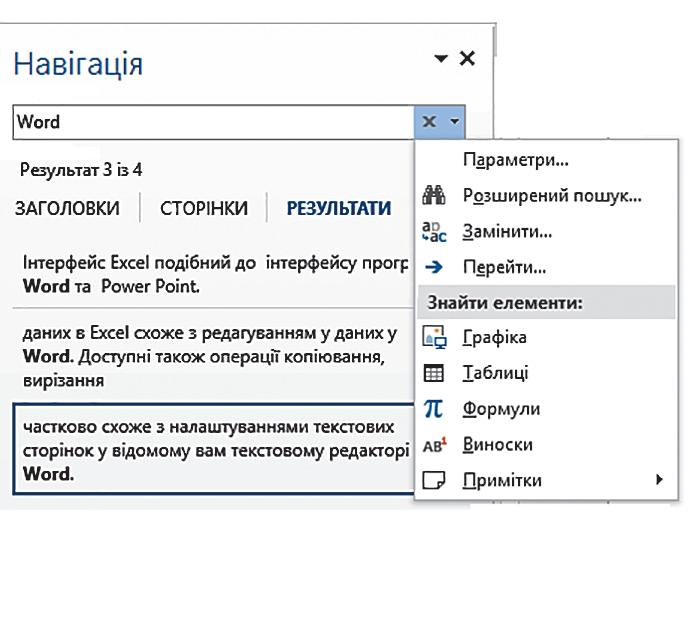The height and width of the screenshot is (640, 697).
Task: Clear the search box with the X
Action: tap(429, 121)
